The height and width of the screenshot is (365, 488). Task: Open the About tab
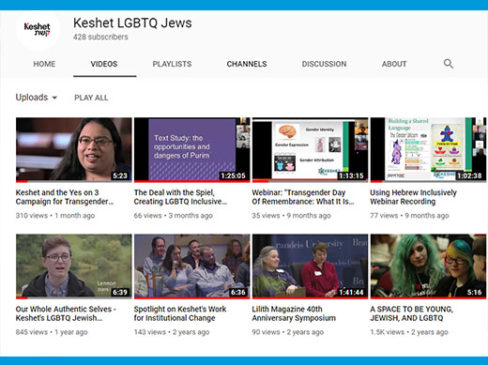click(x=394, y=64)
